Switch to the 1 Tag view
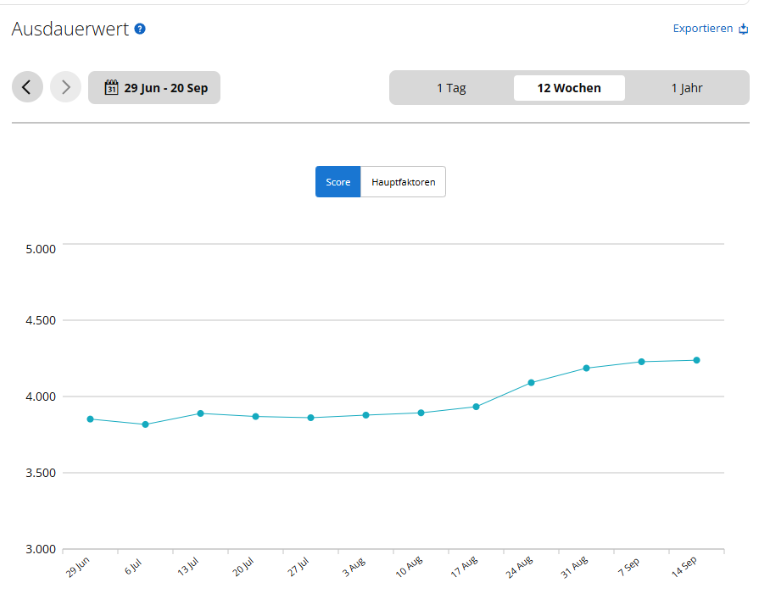This screenshot has height=592, width=767. click(451, 88)
